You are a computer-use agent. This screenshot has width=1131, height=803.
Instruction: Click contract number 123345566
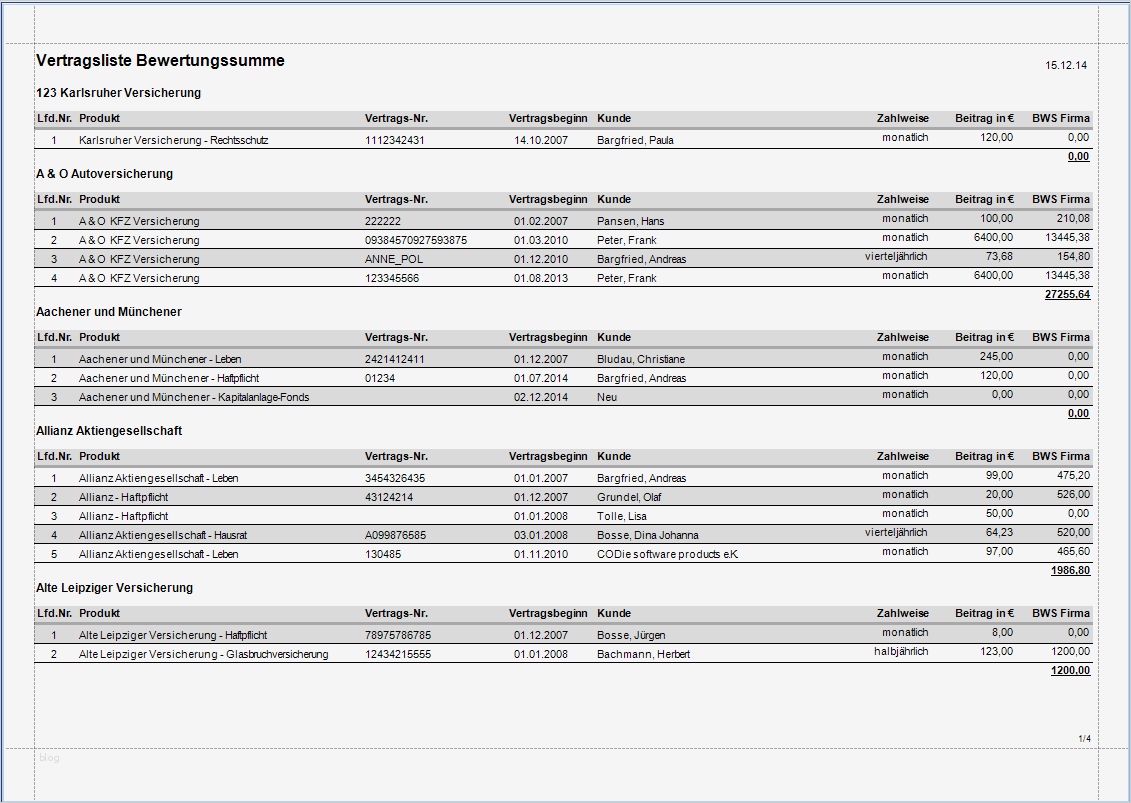[392, 278]
